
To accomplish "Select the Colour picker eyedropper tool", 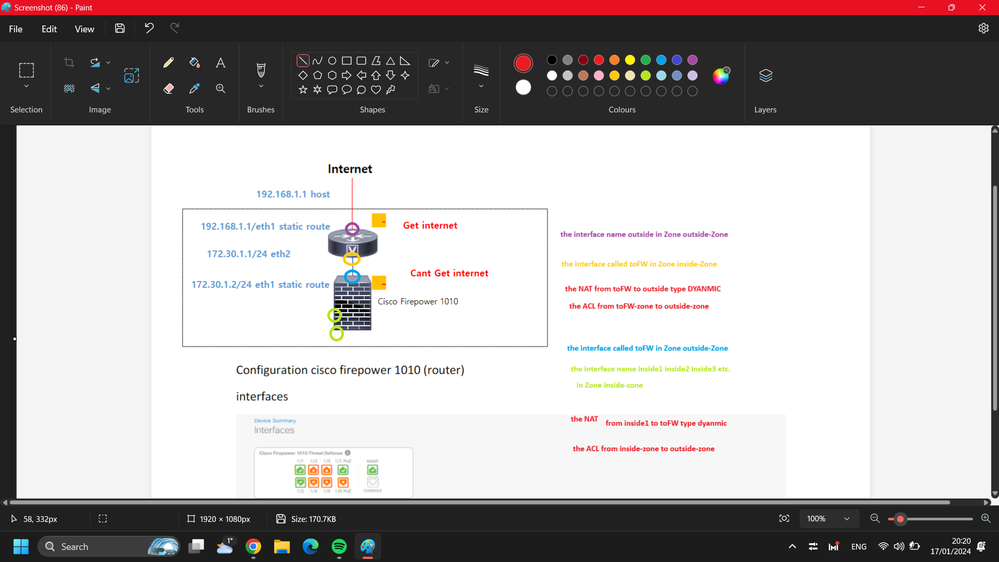I will 194,89.
